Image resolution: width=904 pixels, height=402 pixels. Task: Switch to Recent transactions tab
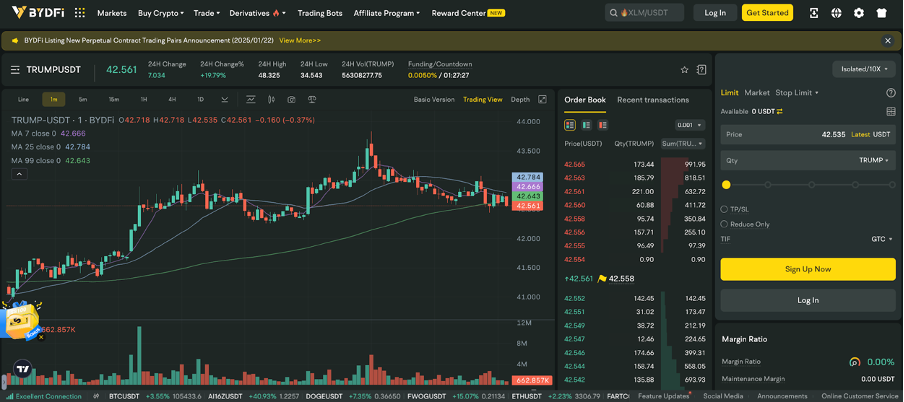[x=653, y=100]
